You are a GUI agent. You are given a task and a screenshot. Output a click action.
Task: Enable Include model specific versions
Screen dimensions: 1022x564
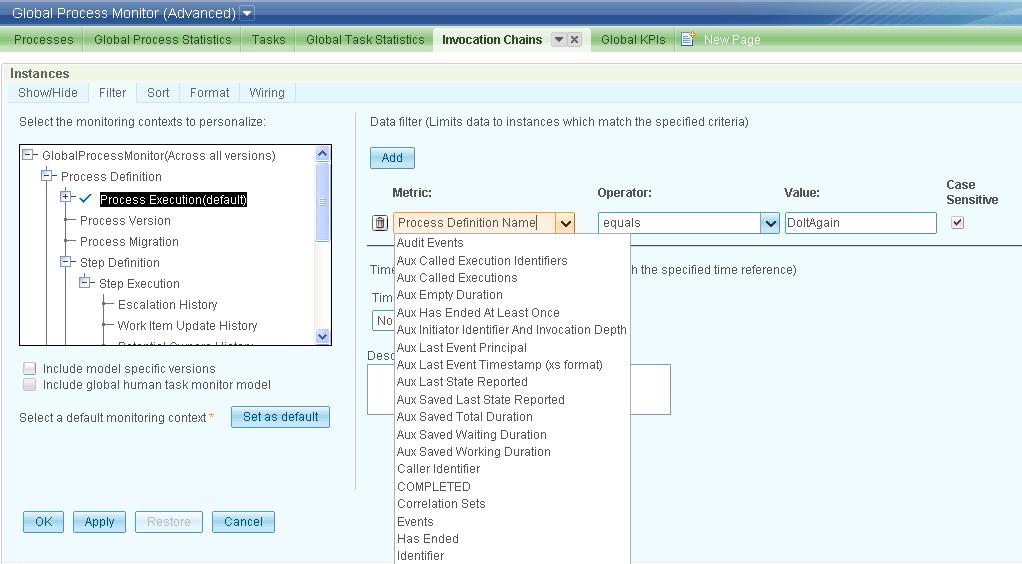[29, 368]
